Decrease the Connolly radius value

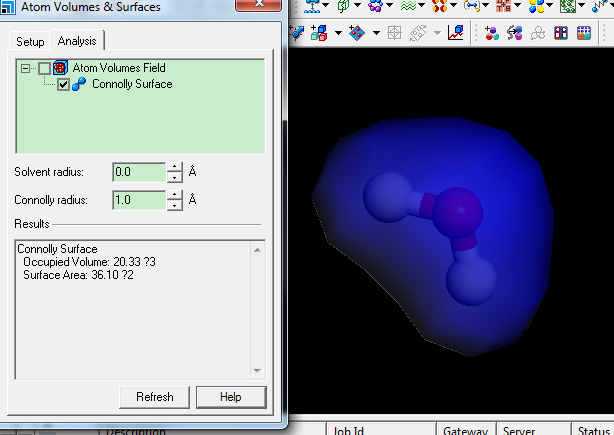[175, 205]
